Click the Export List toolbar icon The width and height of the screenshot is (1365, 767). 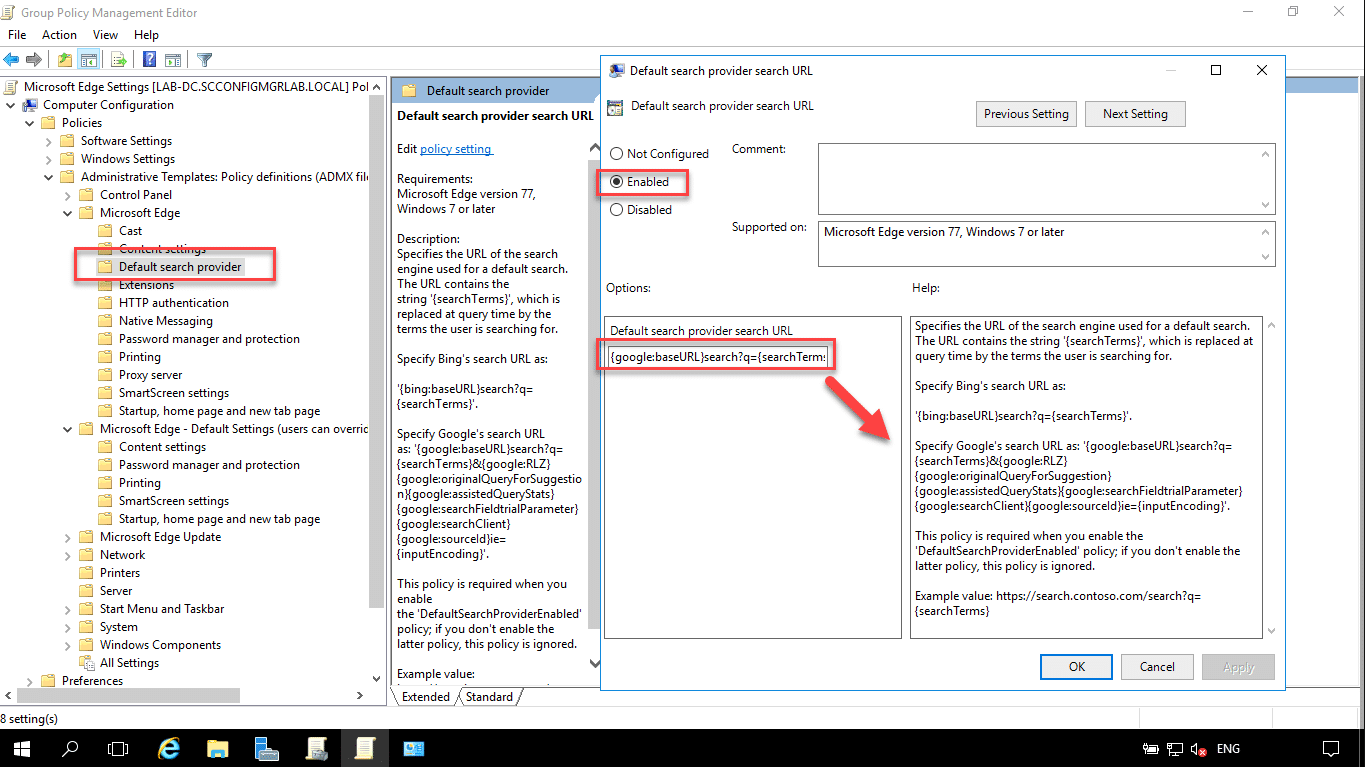pyautogui.click(x=118, y=59)
